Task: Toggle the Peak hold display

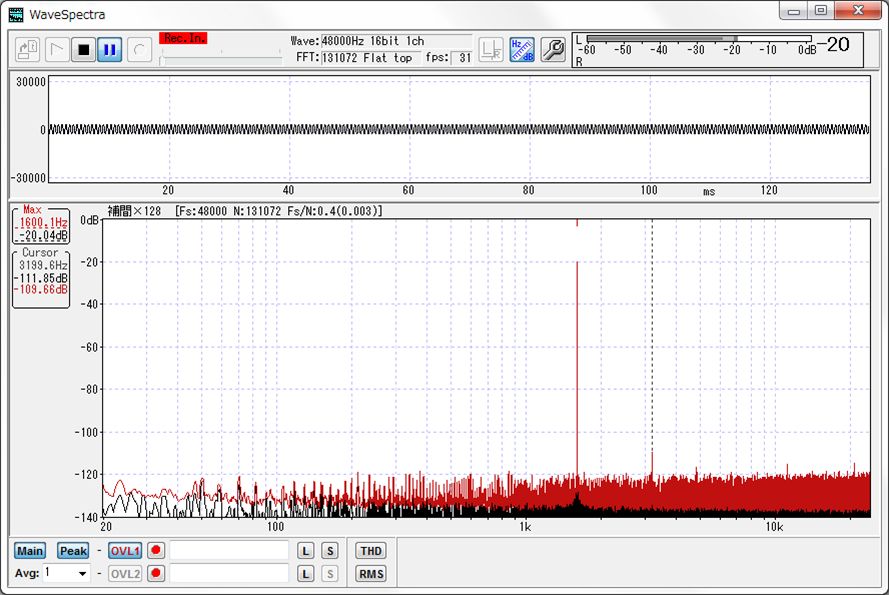Action: [x=73, y=551]
